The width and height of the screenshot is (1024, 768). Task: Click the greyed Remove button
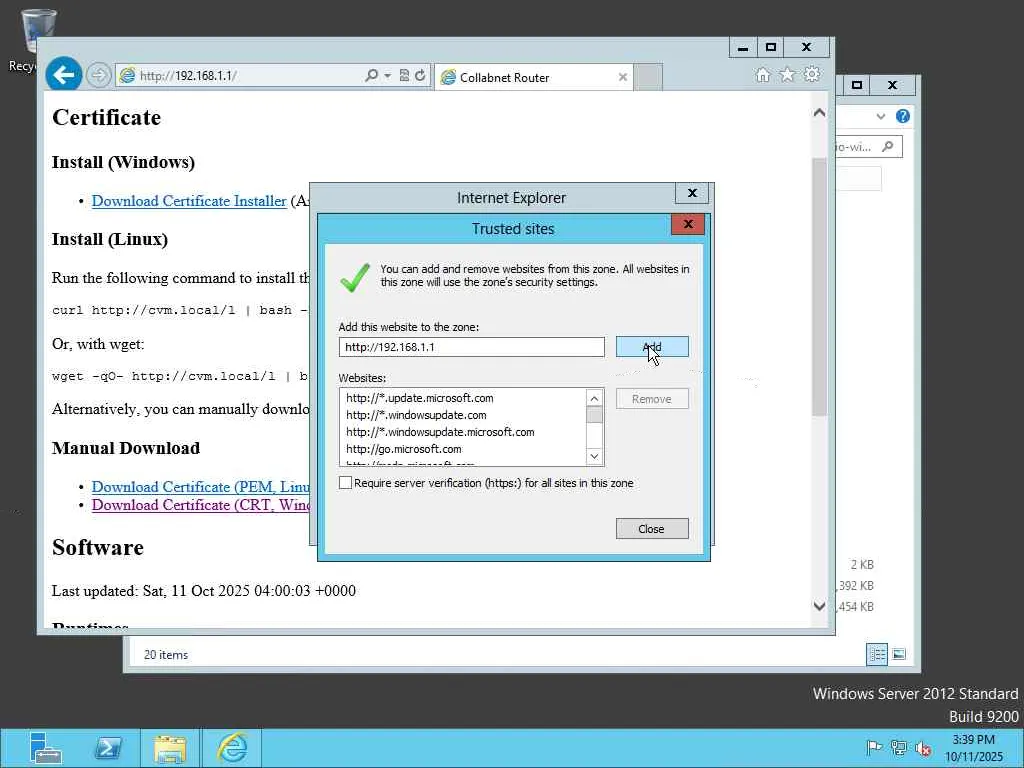coord(652,399)
